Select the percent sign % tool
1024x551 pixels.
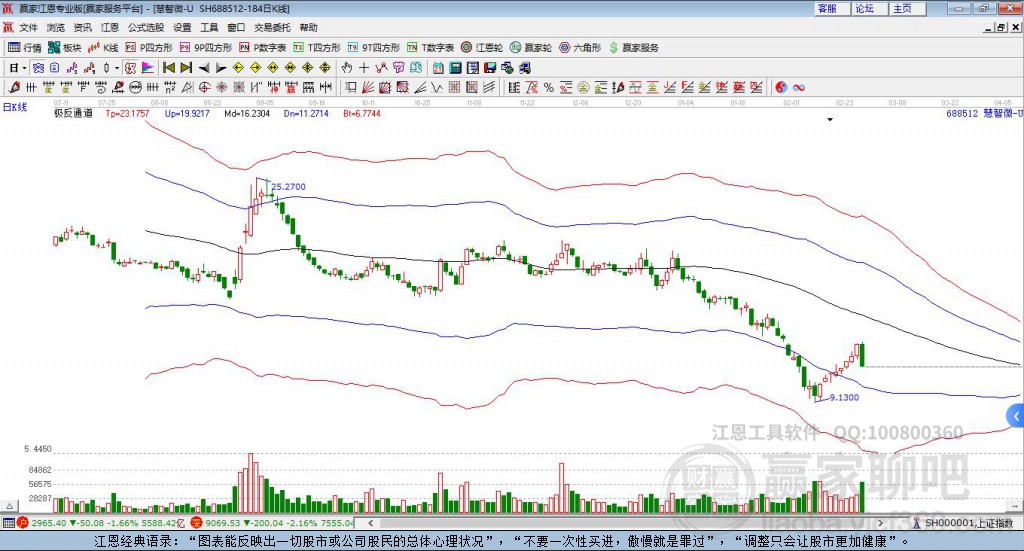(549, 87)
